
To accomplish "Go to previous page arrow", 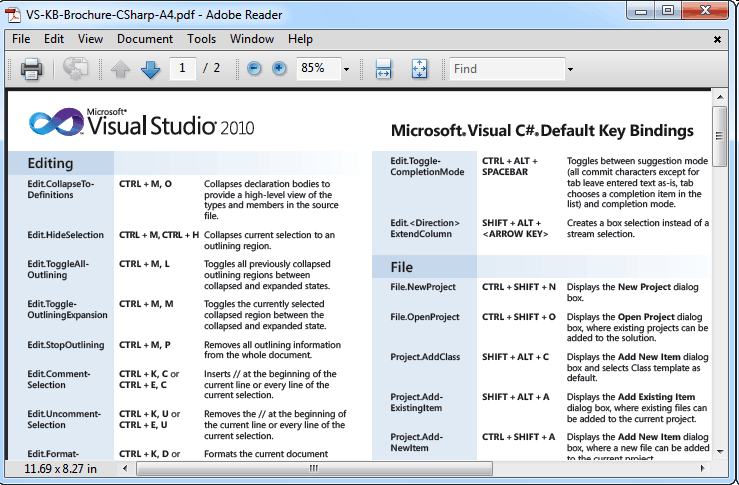I will [x=121, y=69].
